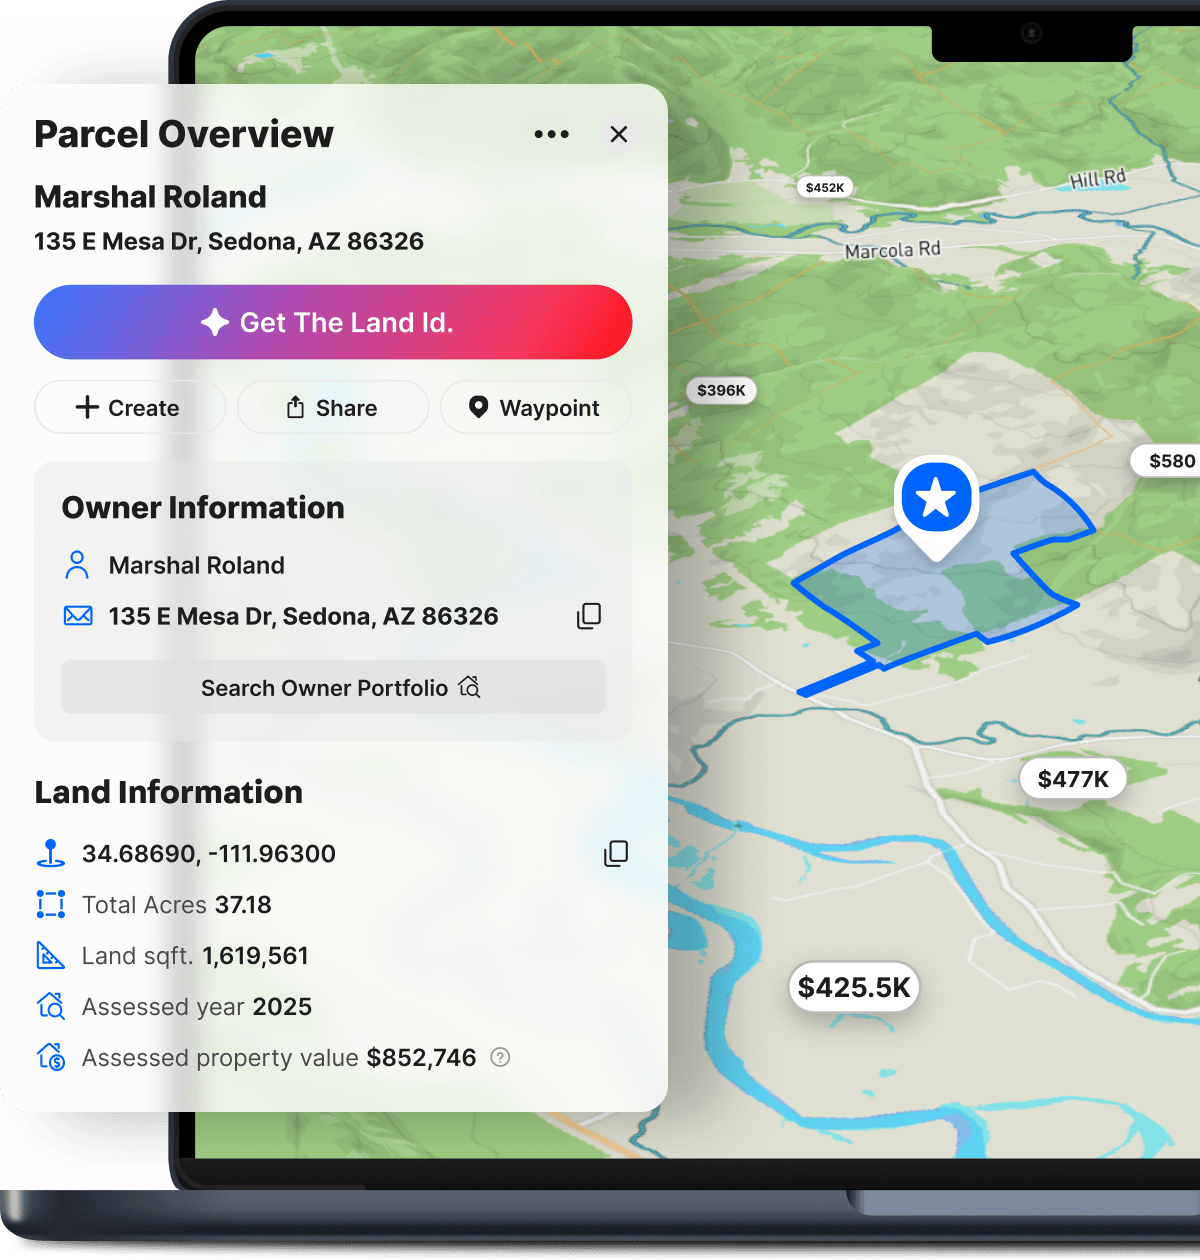The height and width of the screenshot is (1260, 1200).
Task: Click the envelope icon beside owner address
Action: coord(78,615)
